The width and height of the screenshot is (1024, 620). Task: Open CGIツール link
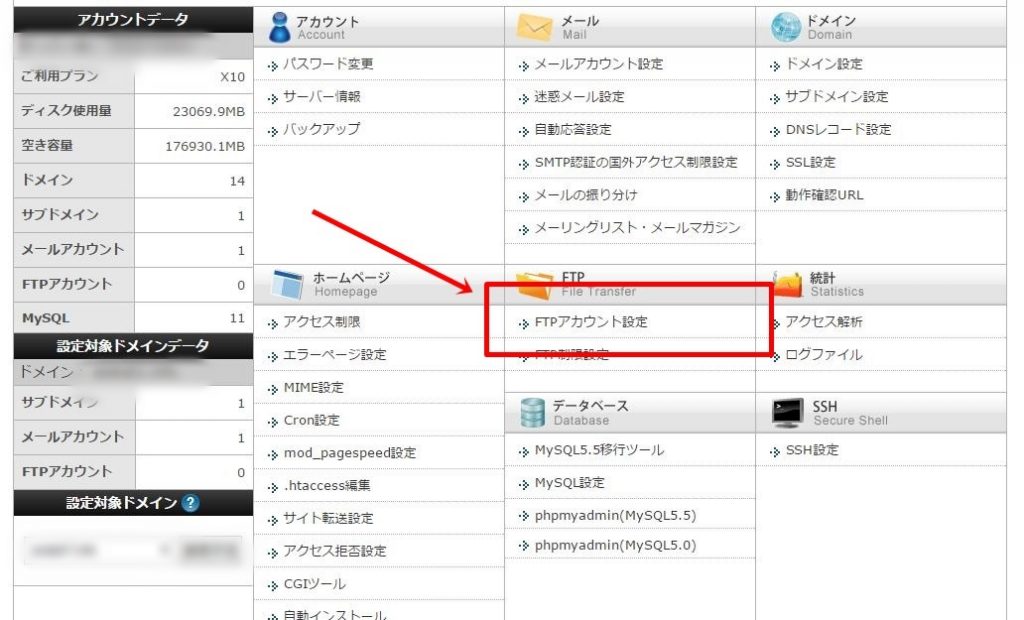click(314, 583)
